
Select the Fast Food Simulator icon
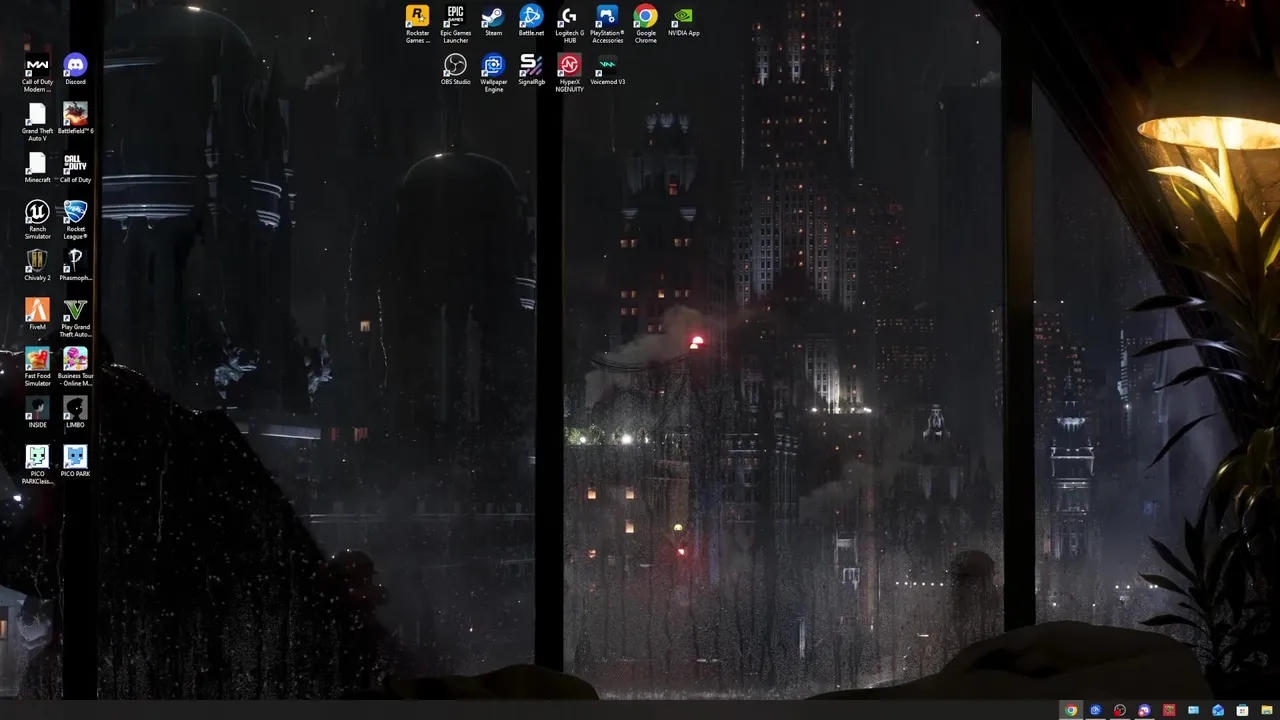(x=37, y=367)
